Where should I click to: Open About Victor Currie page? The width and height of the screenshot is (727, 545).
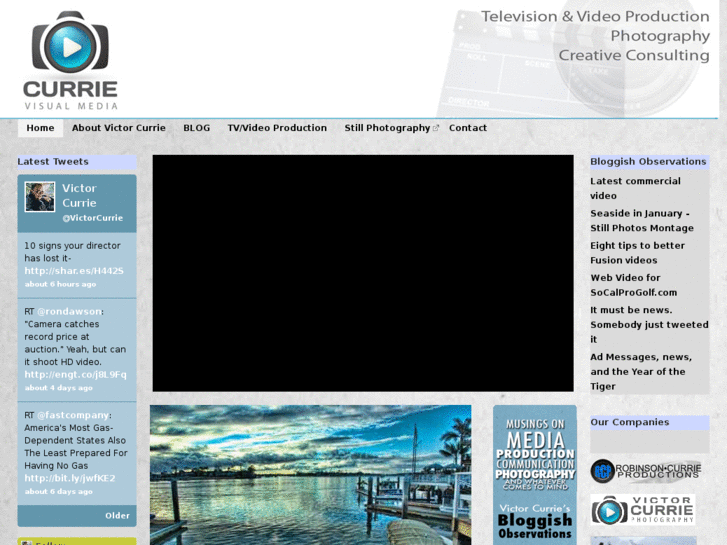[119, 128]
